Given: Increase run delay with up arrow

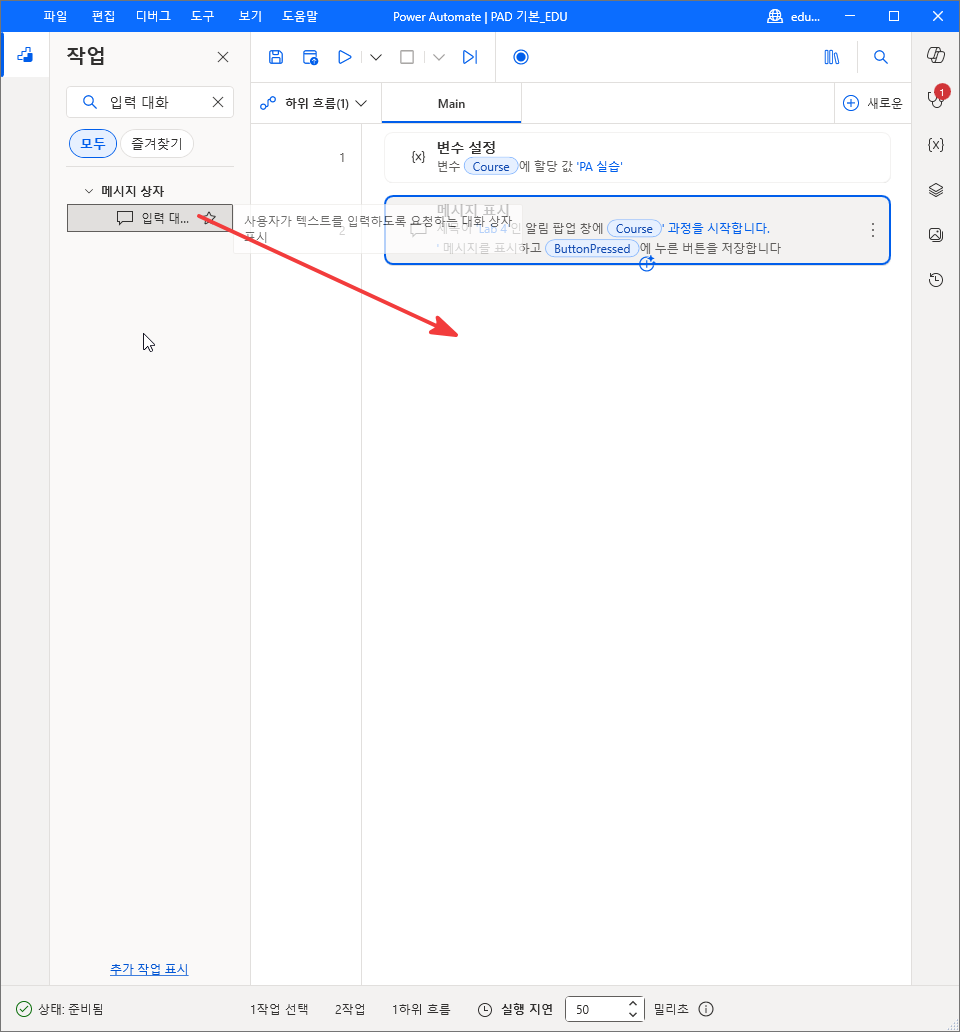Looking at the screenshot, I should 633,1003.
